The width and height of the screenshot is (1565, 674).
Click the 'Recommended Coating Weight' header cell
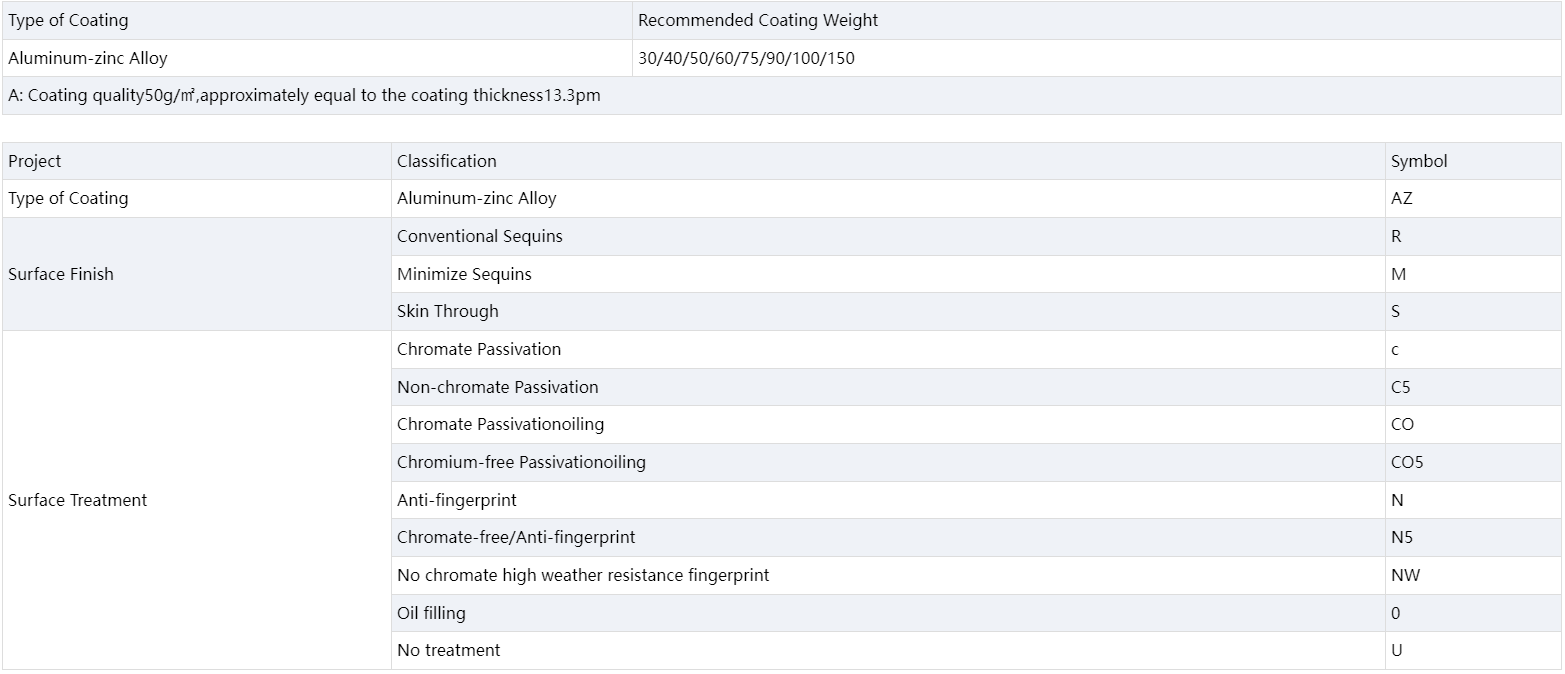pyautogui.click(x=758, y=20)
